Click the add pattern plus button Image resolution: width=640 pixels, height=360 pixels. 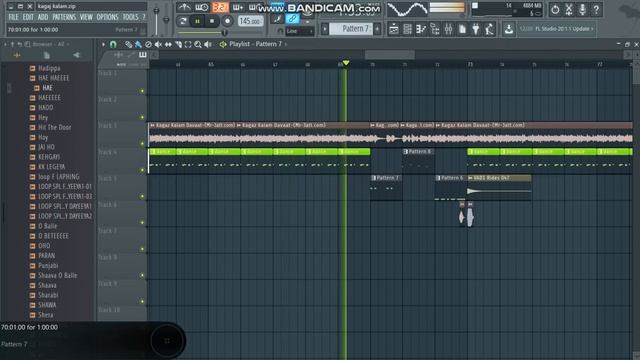click(x=377, y=29)
